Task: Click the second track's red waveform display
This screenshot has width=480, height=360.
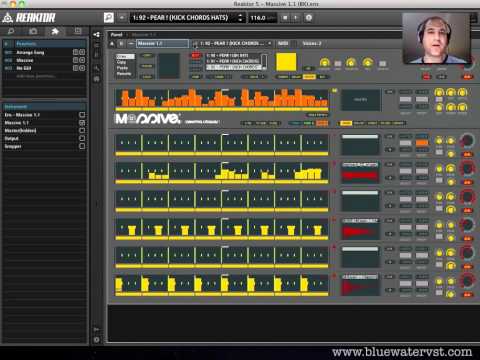Action: click(360, 174)
